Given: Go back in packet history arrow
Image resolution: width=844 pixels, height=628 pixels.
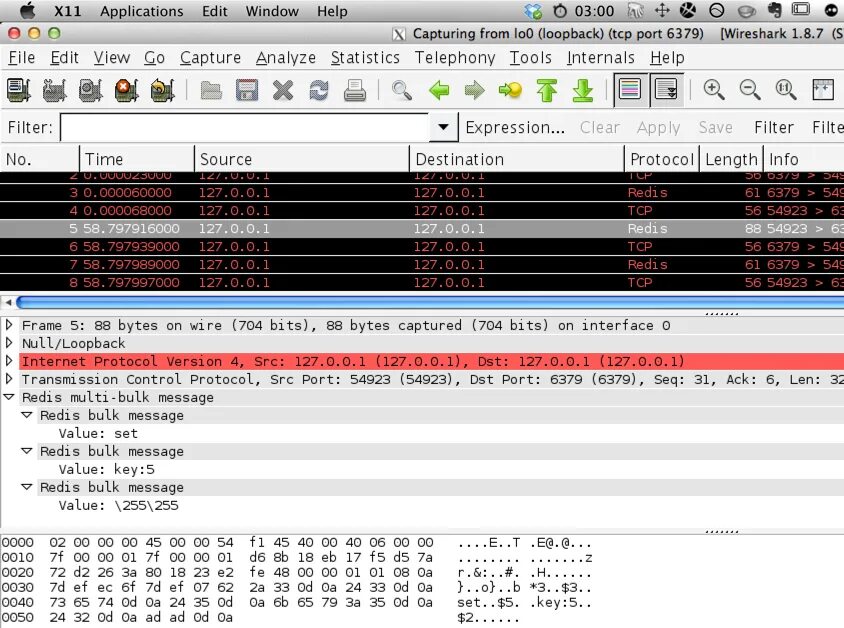Looking at the screenshot, I should 439,90.
